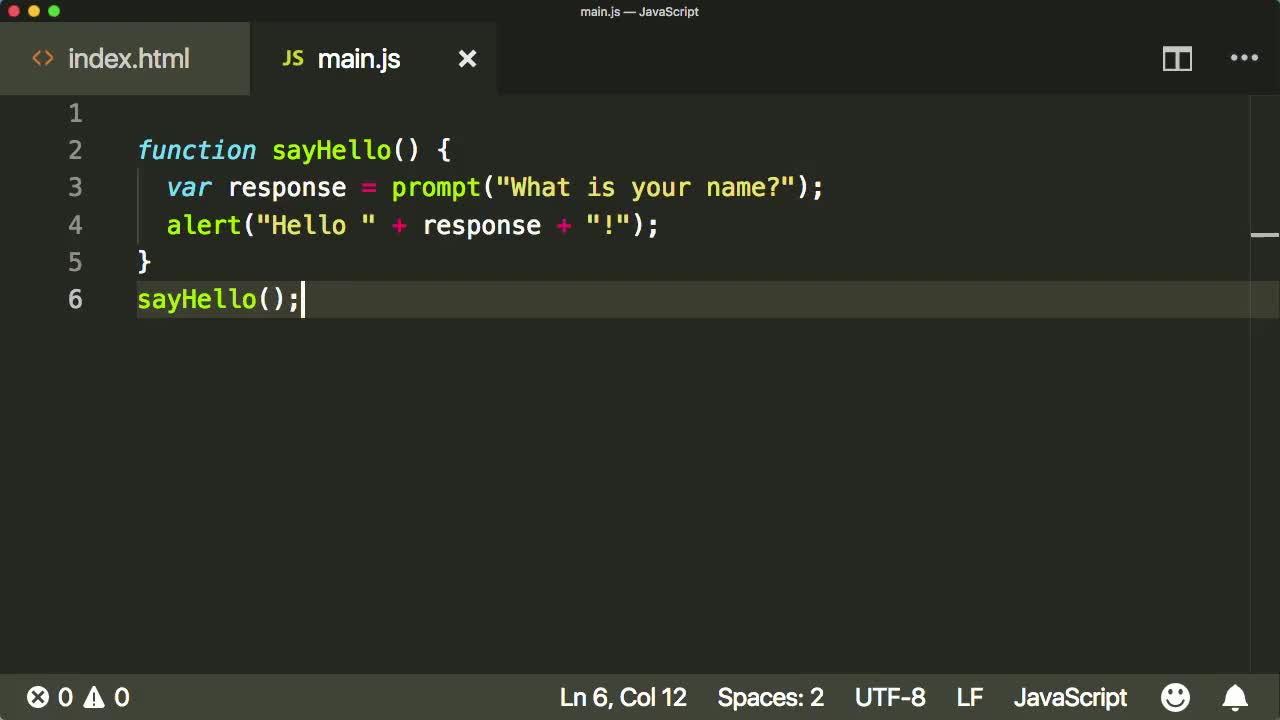The width and height of the screenshot is (1280, 720).
Task: Click the HTML file icon beside index.html
Action: coord(42,58)
